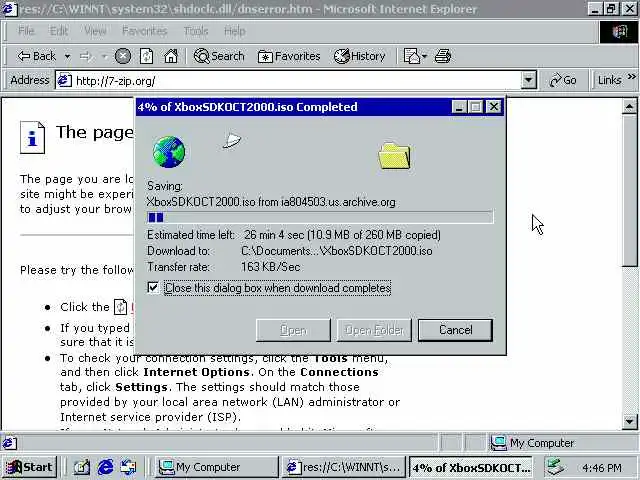This screenshot has height=480, width=640.
Task: Stop page loading with the Stop icon
Action: [122, 56]
